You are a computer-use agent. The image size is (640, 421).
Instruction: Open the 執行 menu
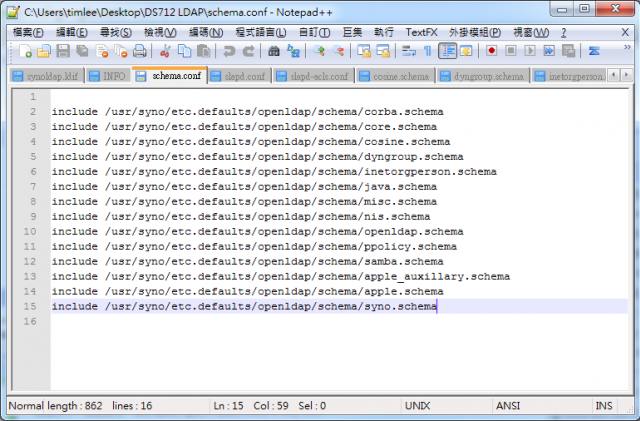[x=384, y=32]
